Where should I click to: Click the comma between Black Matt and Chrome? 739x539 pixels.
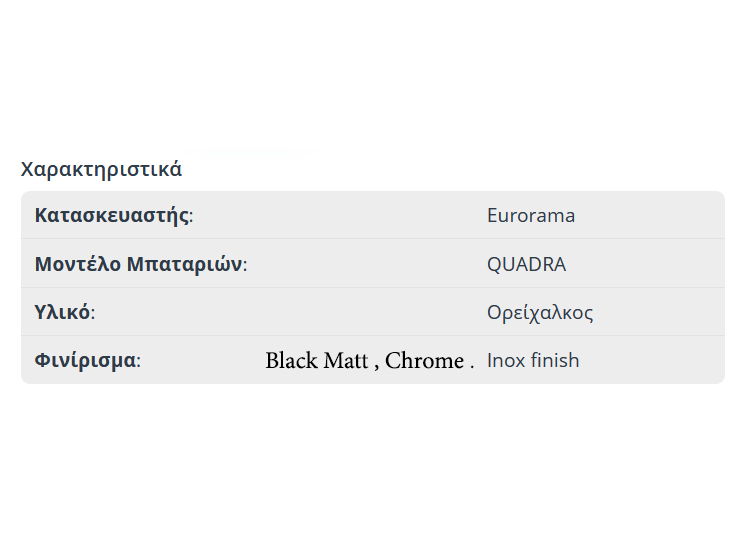click(376, 366)
